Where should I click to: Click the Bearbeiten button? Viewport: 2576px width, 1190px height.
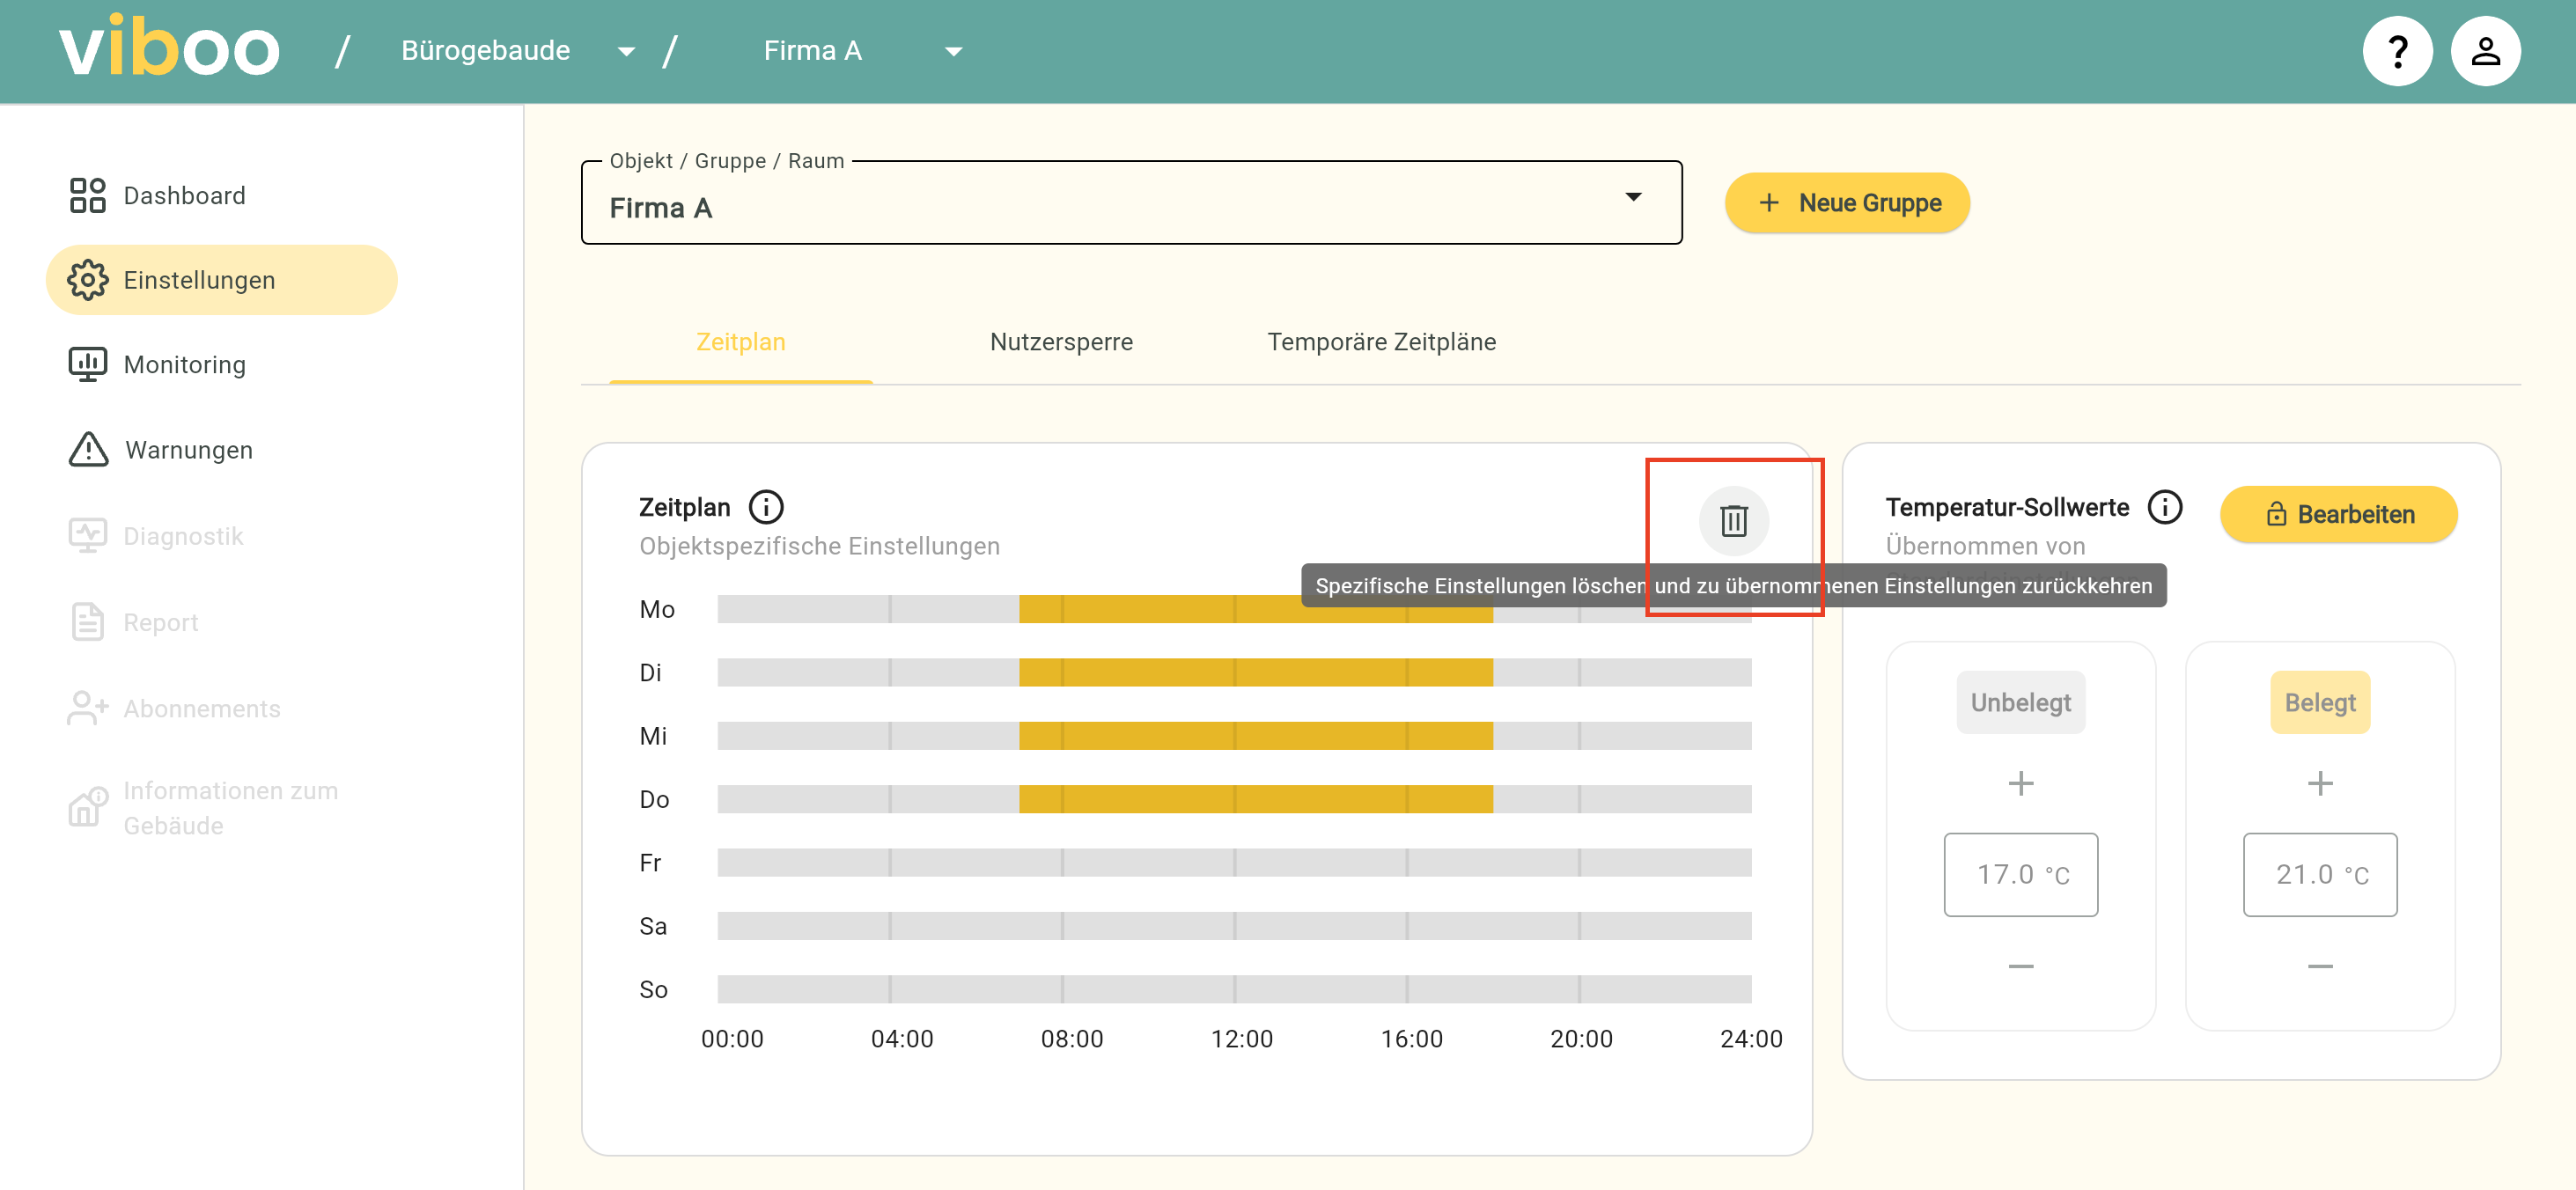pyautogui.click(x=2338, y=514)
